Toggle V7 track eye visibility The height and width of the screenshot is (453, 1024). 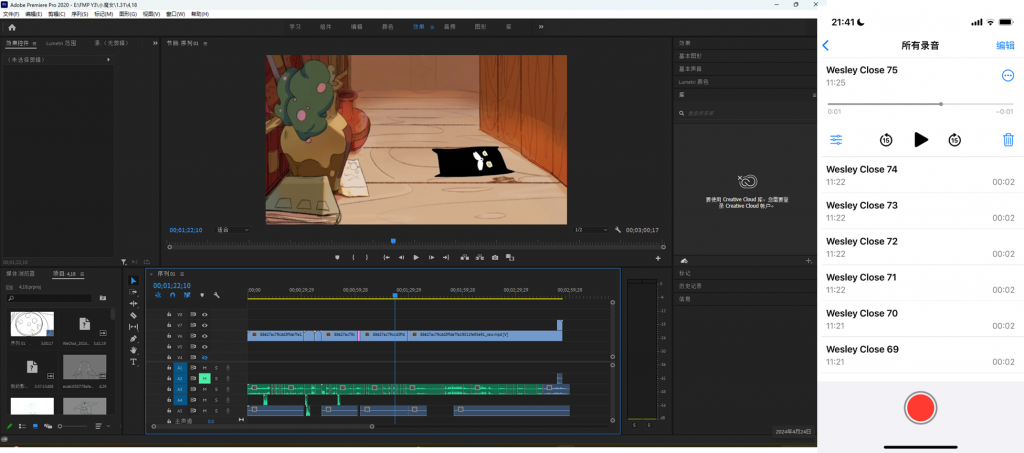point(204,325)
